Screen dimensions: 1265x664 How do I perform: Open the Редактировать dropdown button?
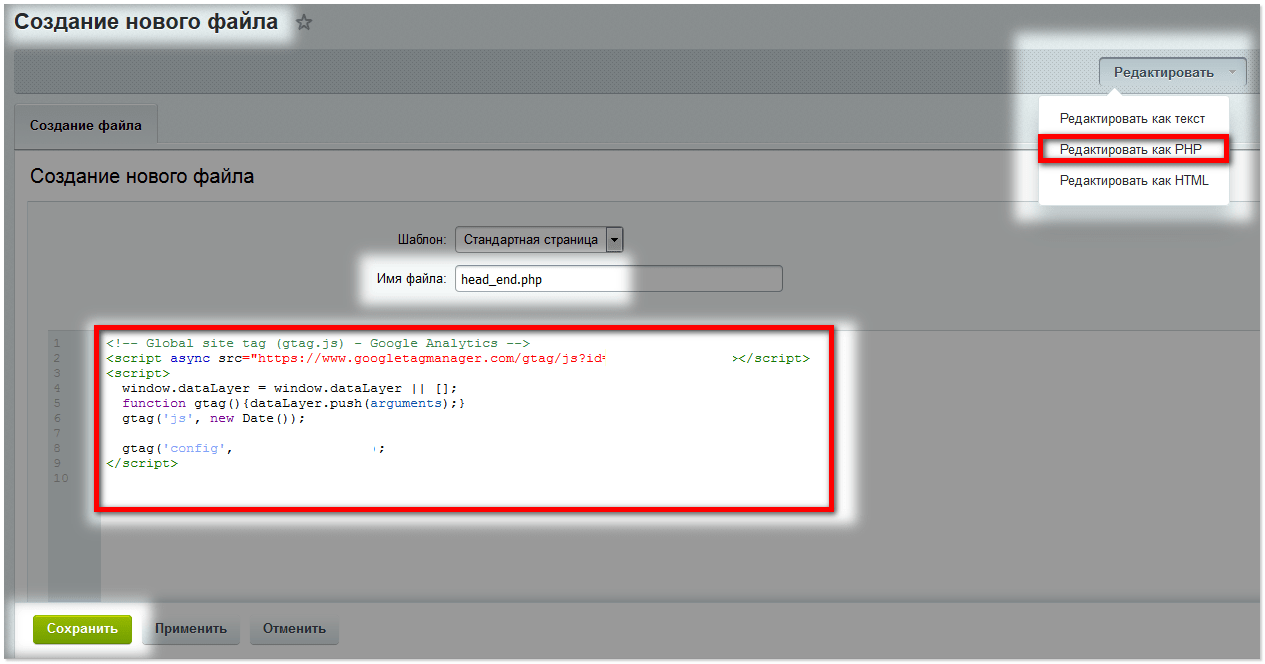pyautogui.click(x=1172, y=72)
